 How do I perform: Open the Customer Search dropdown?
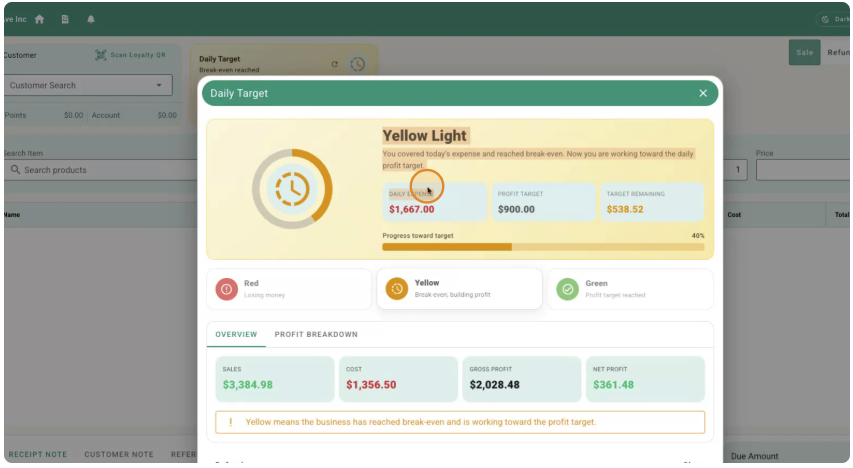(x=88, y=85)
